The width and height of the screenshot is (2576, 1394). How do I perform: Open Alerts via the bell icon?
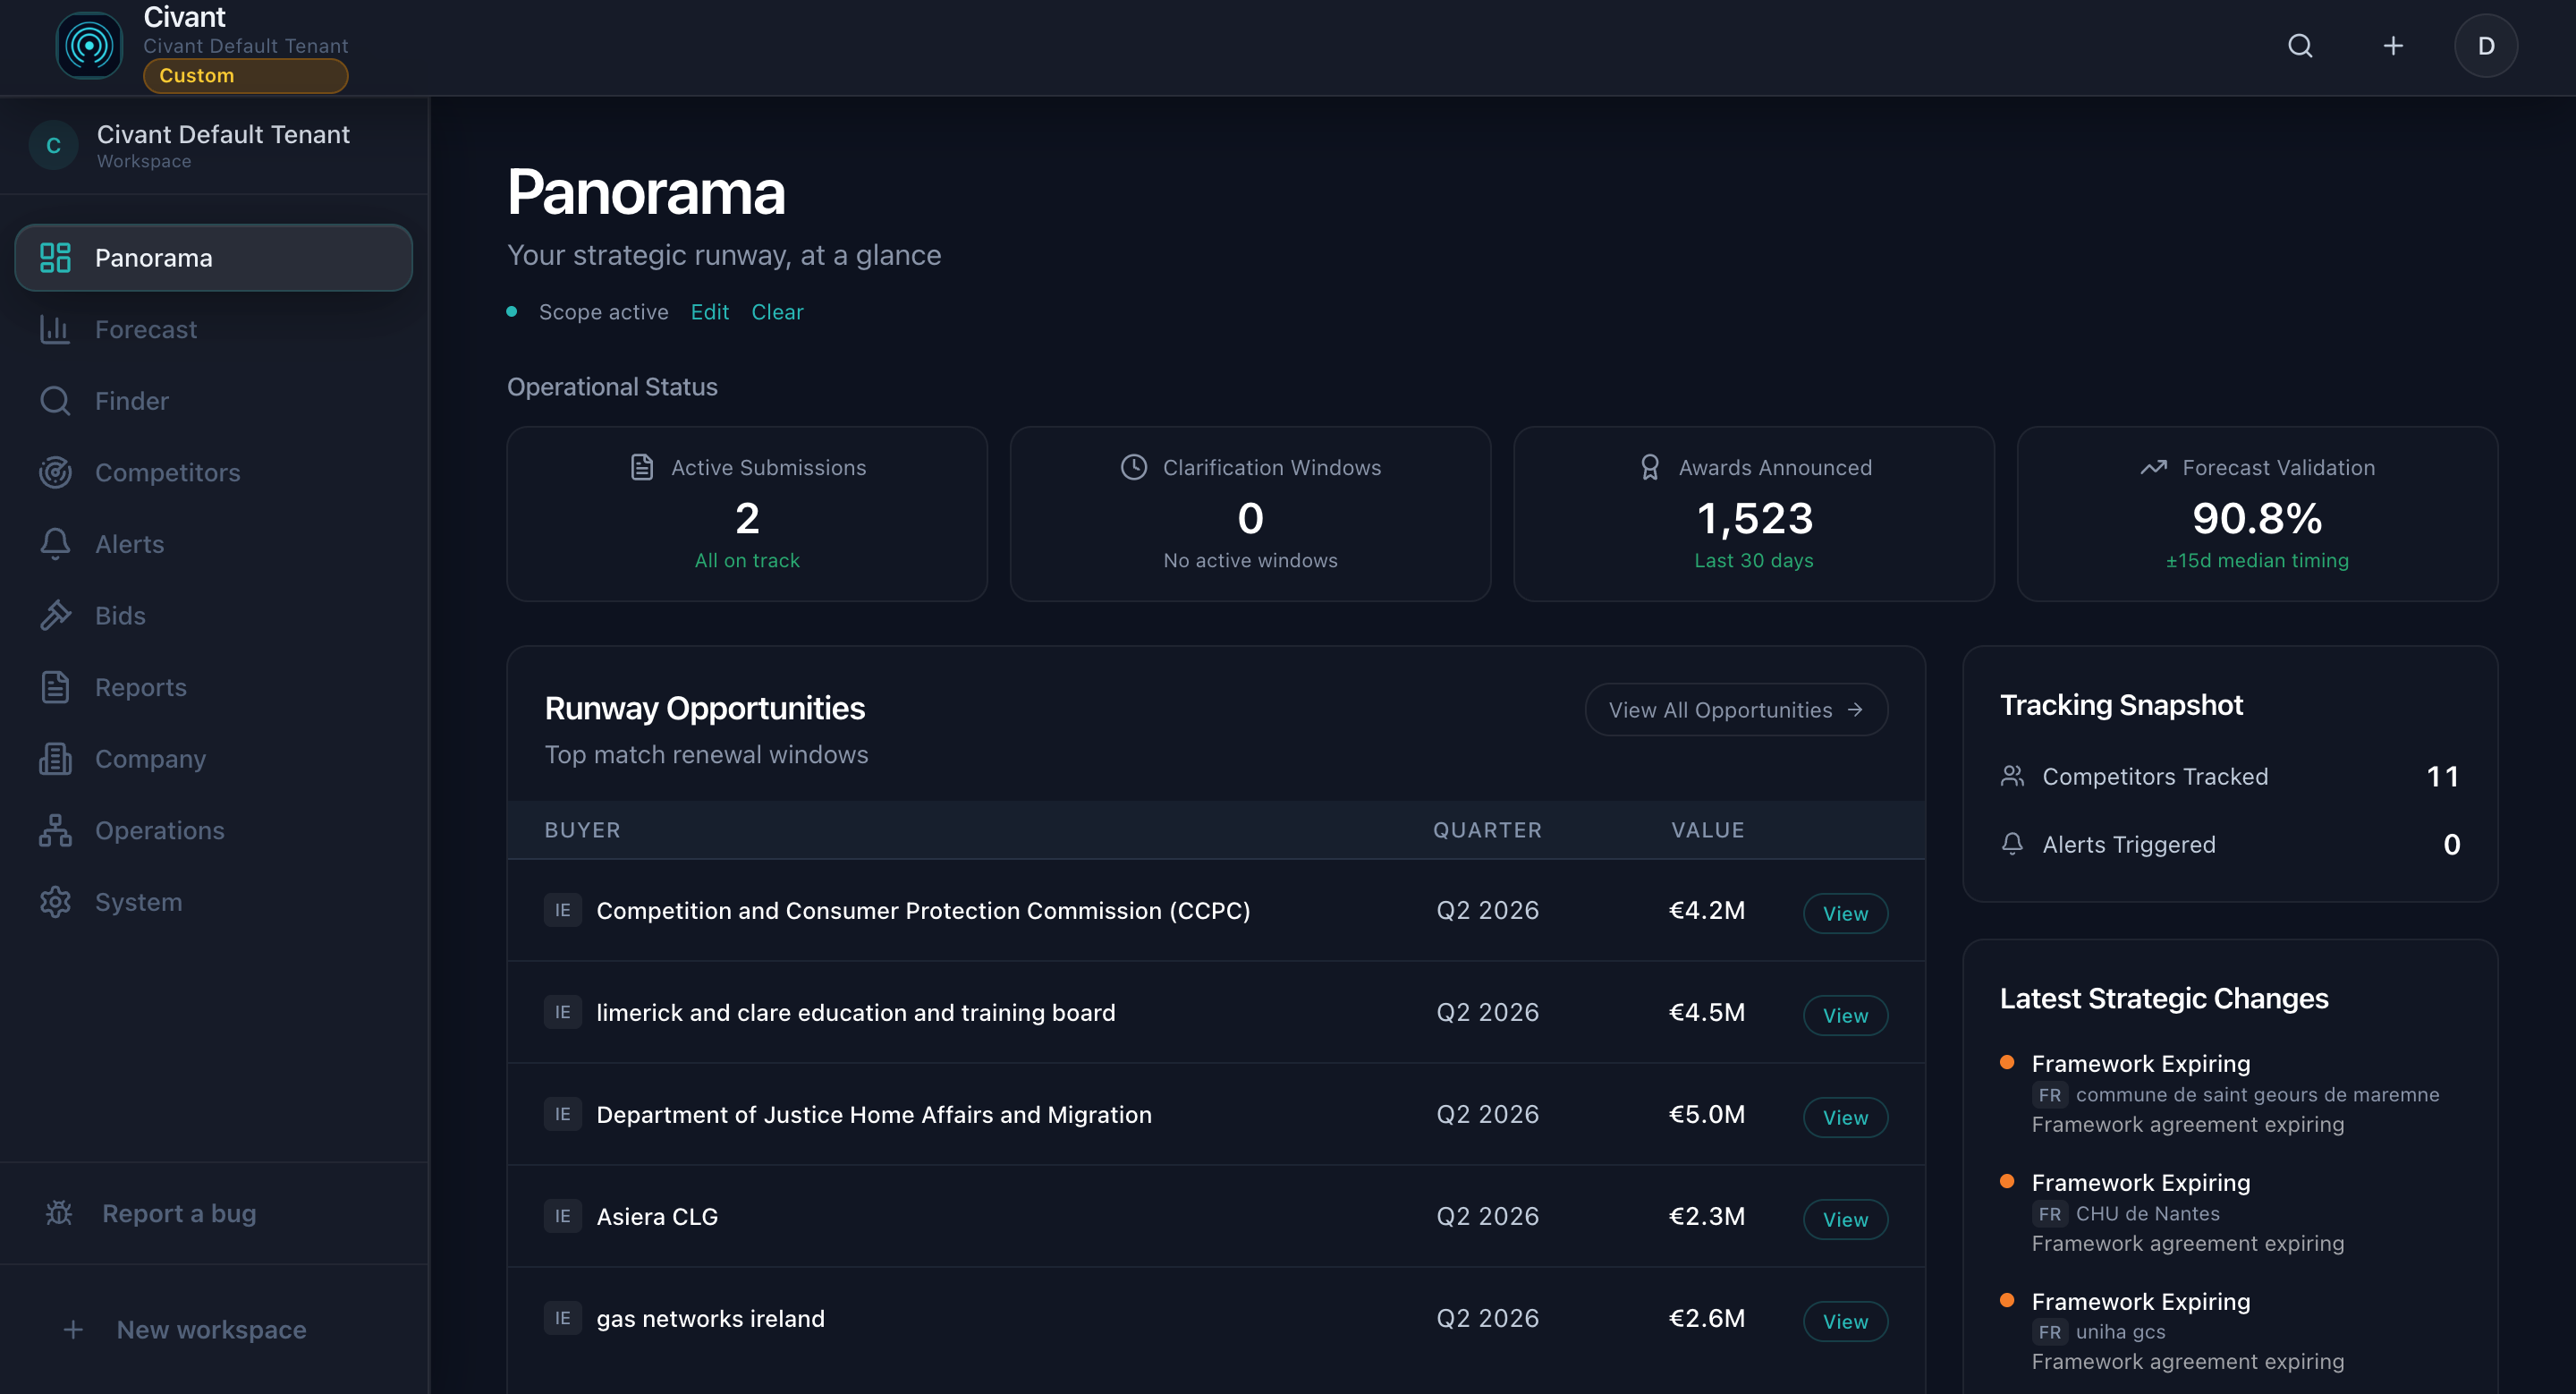pos(55,543)
